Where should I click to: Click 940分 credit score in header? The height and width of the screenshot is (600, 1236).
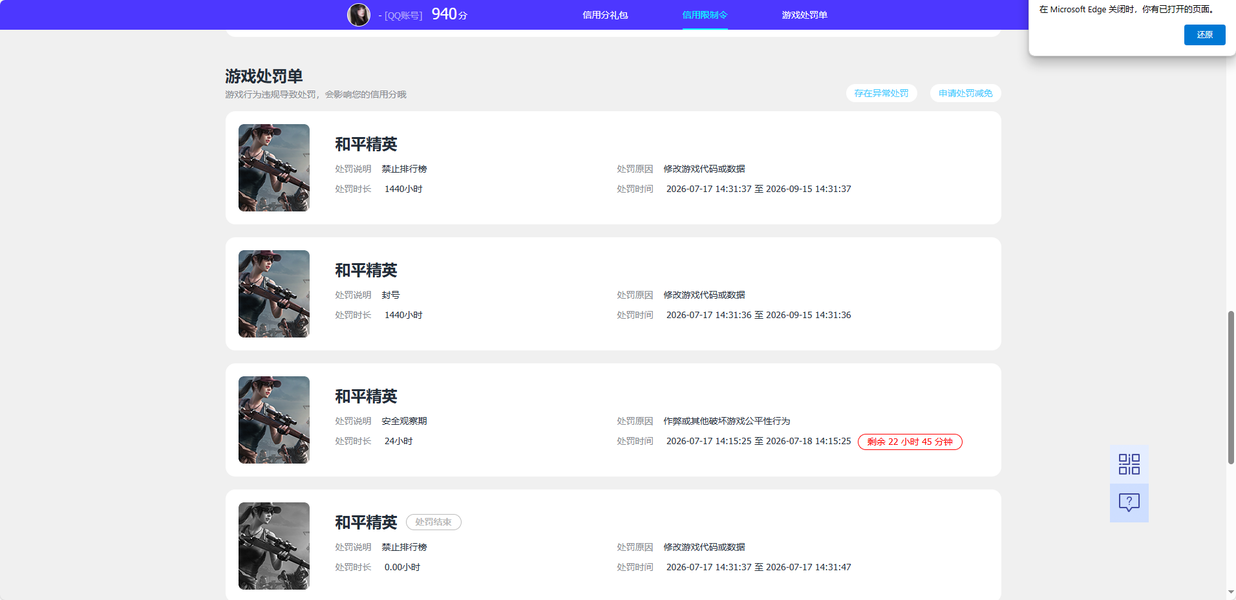pos(450,14)
